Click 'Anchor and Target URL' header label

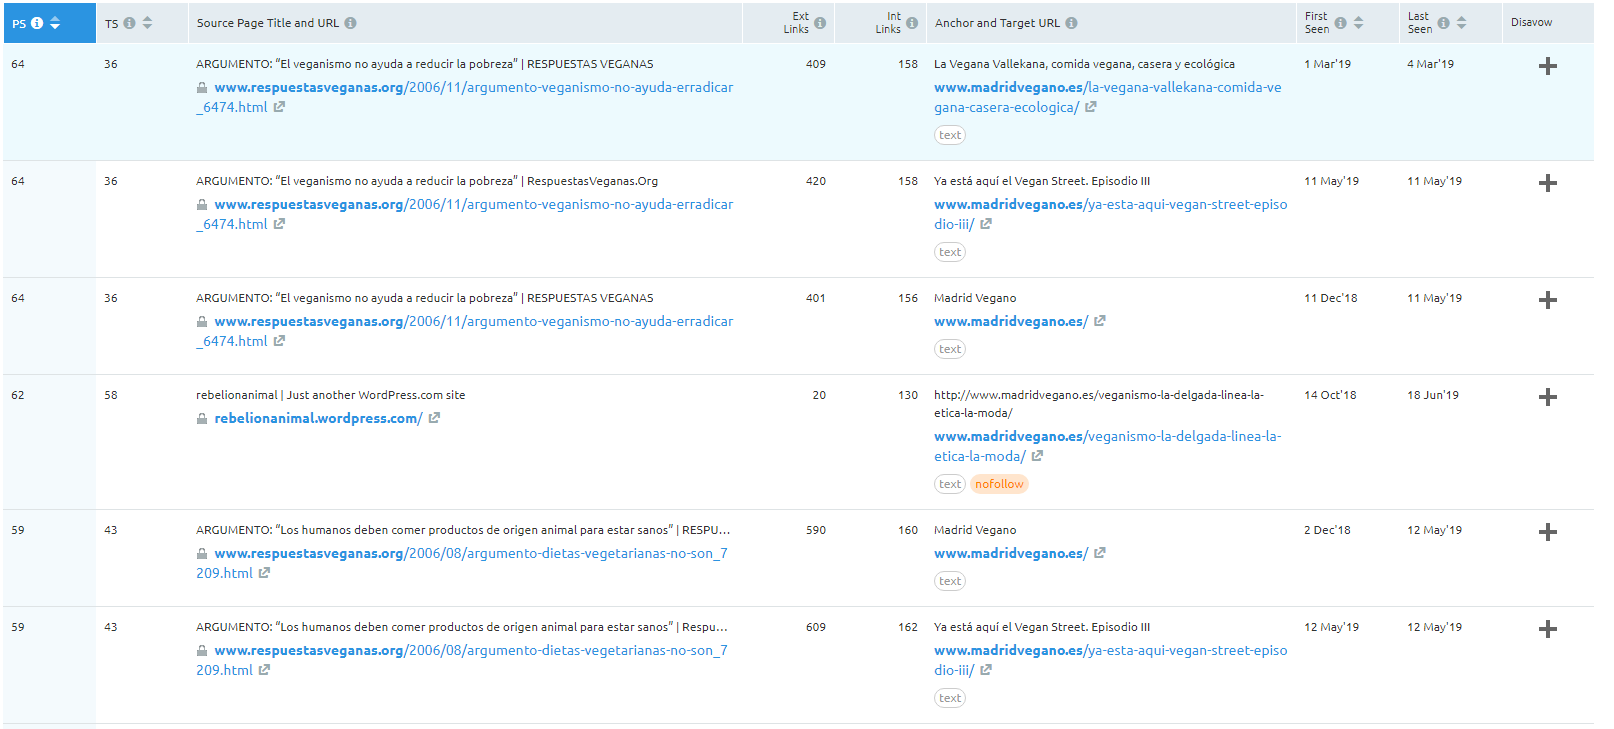tap(997, 23)
